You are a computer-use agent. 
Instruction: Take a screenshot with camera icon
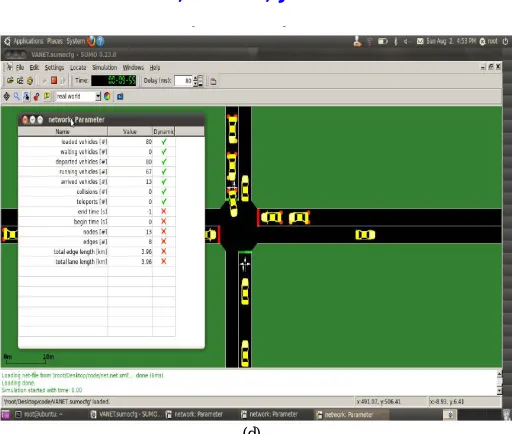pos(120,97)
